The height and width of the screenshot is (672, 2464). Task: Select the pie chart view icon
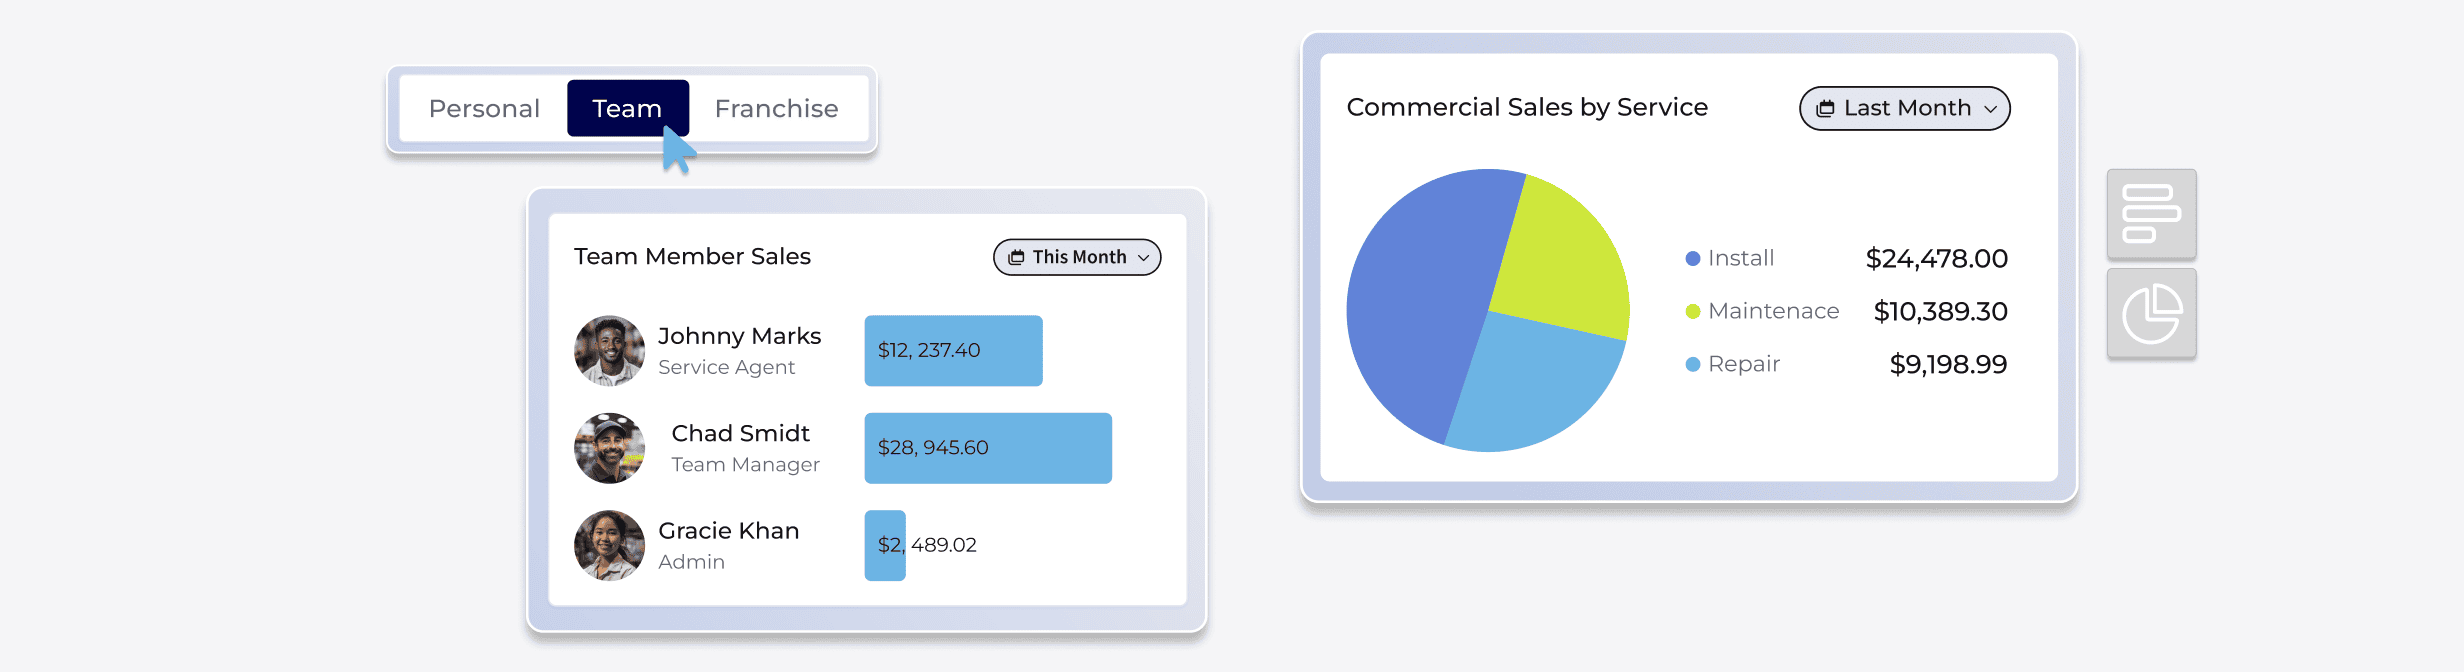click(2151, 312)
